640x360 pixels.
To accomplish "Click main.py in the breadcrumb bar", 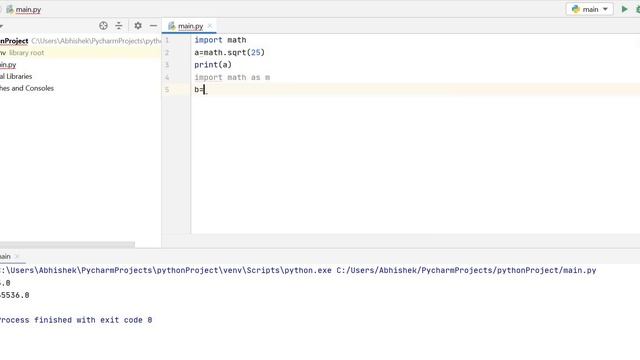I will pos(28,9).
